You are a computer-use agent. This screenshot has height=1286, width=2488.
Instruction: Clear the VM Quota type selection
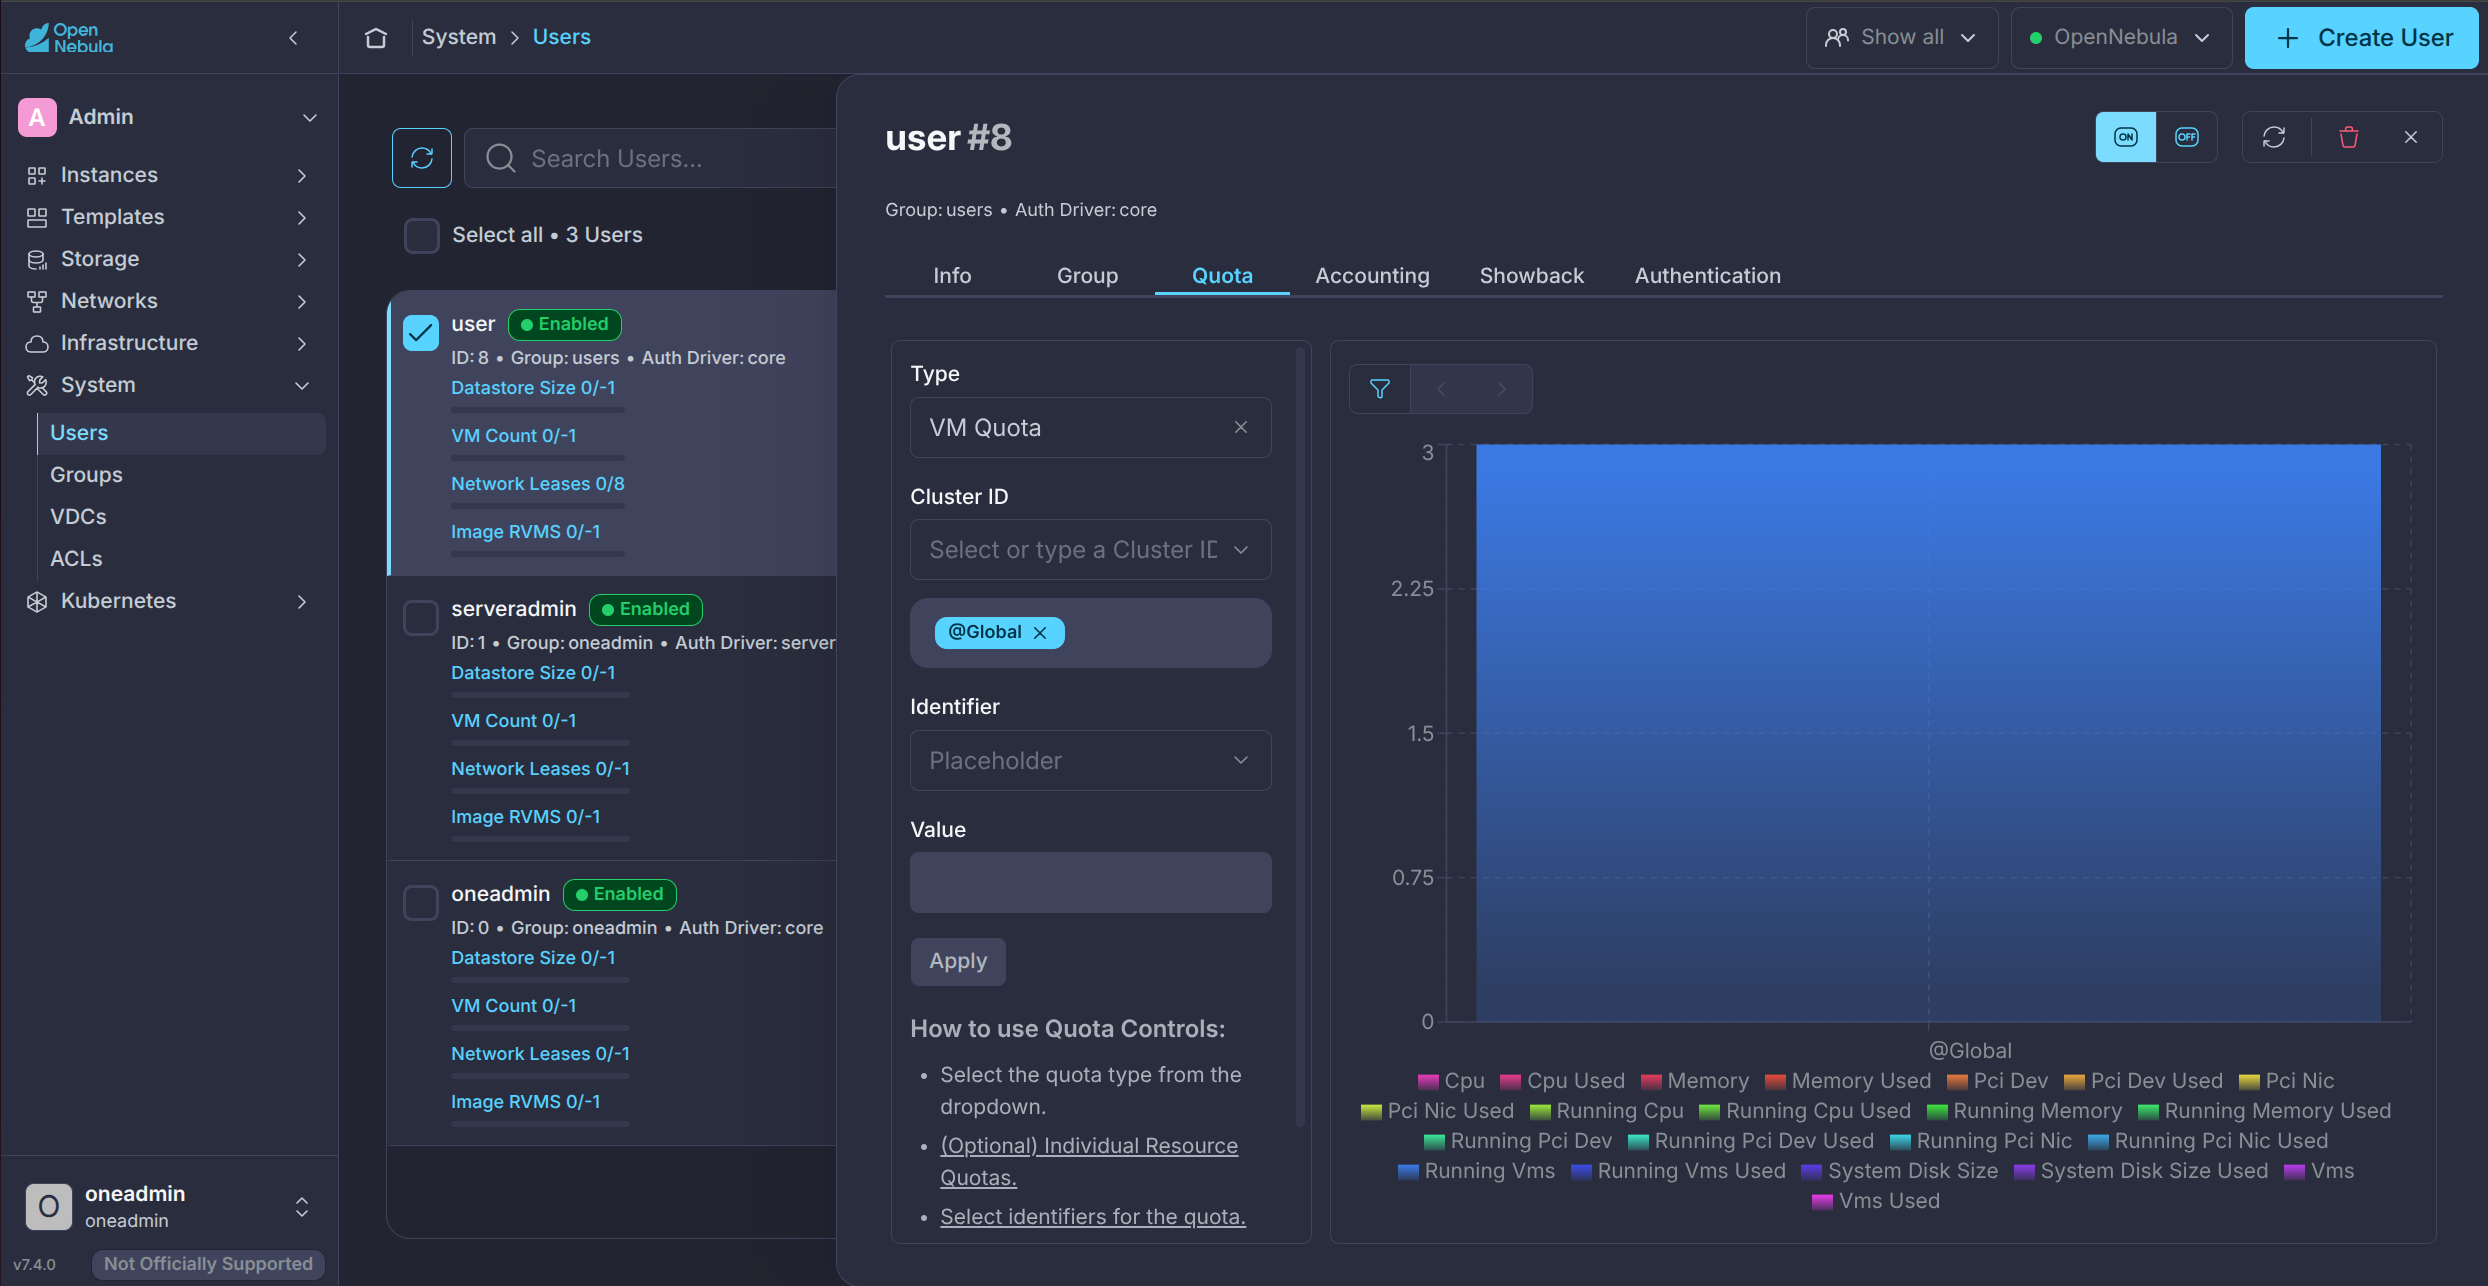(x=1241, y=427)
